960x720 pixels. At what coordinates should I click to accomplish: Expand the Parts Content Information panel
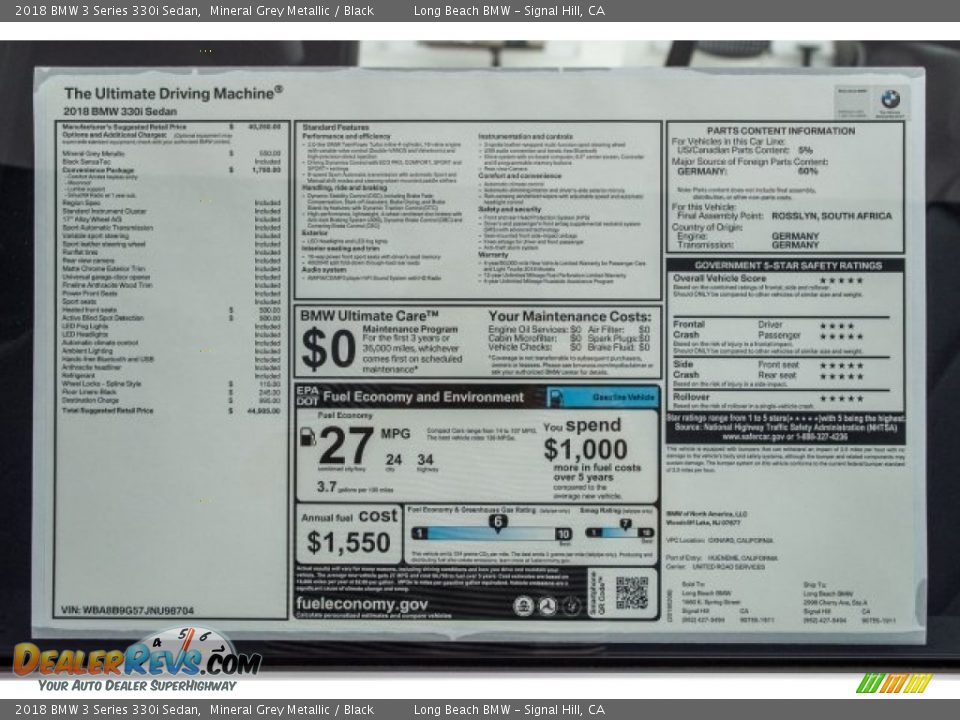click(x=782, y=128)
